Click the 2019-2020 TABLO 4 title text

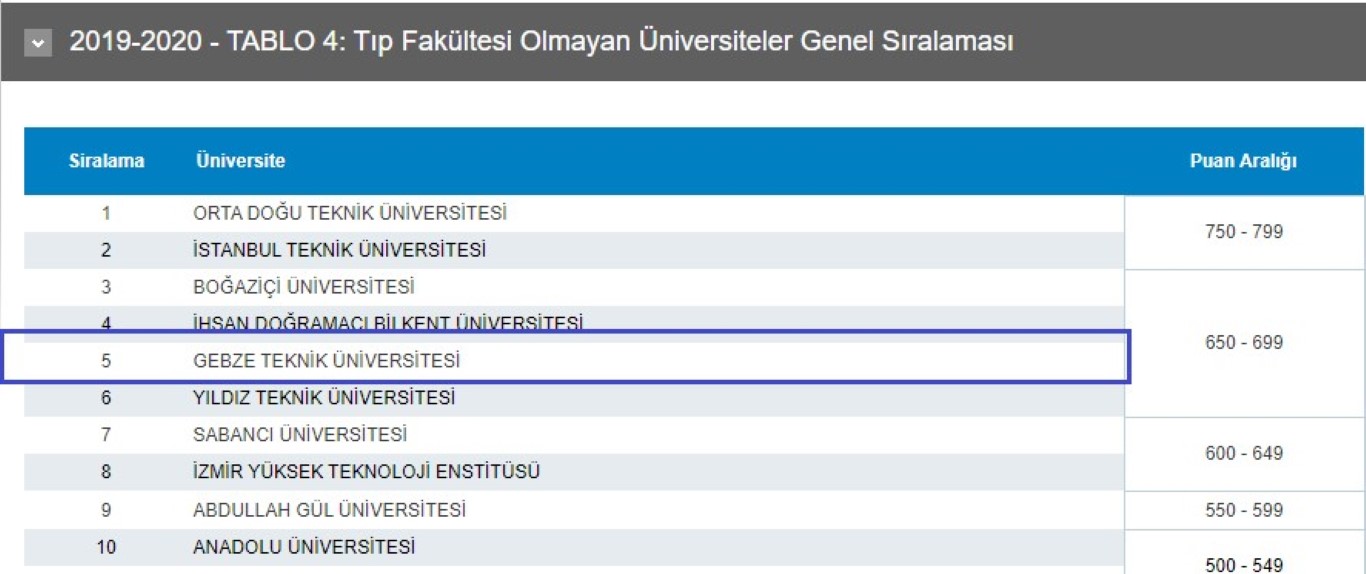541,43
